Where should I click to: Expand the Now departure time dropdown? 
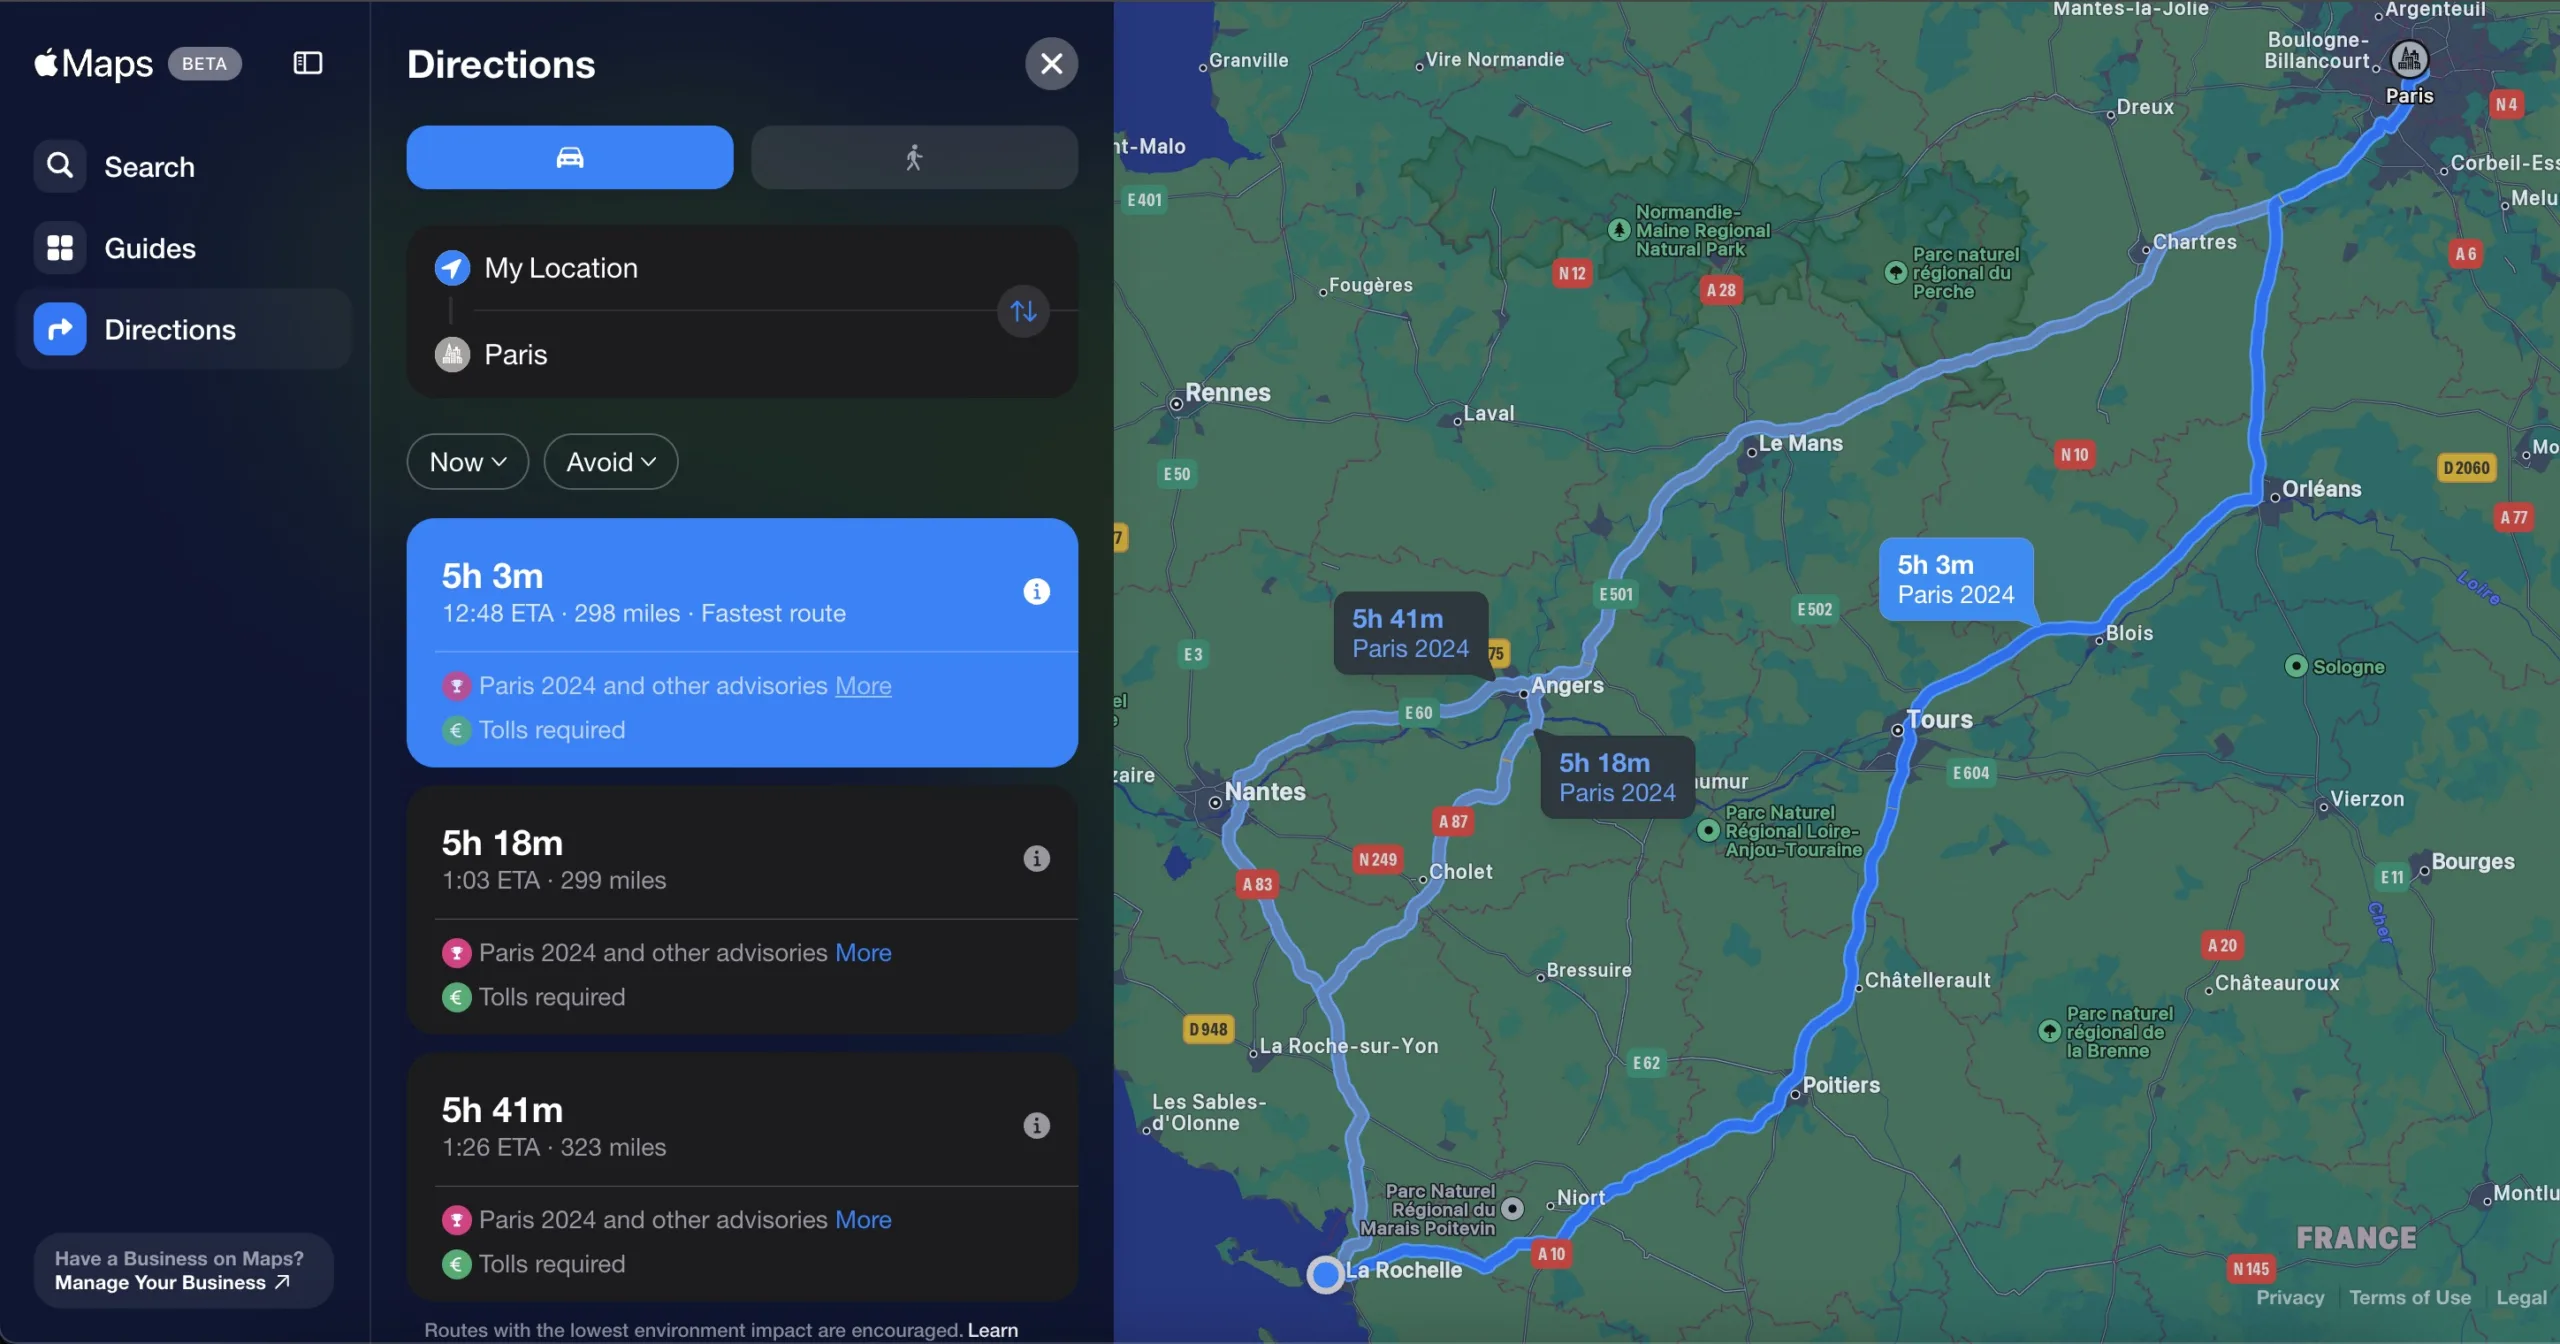(466, 460)
